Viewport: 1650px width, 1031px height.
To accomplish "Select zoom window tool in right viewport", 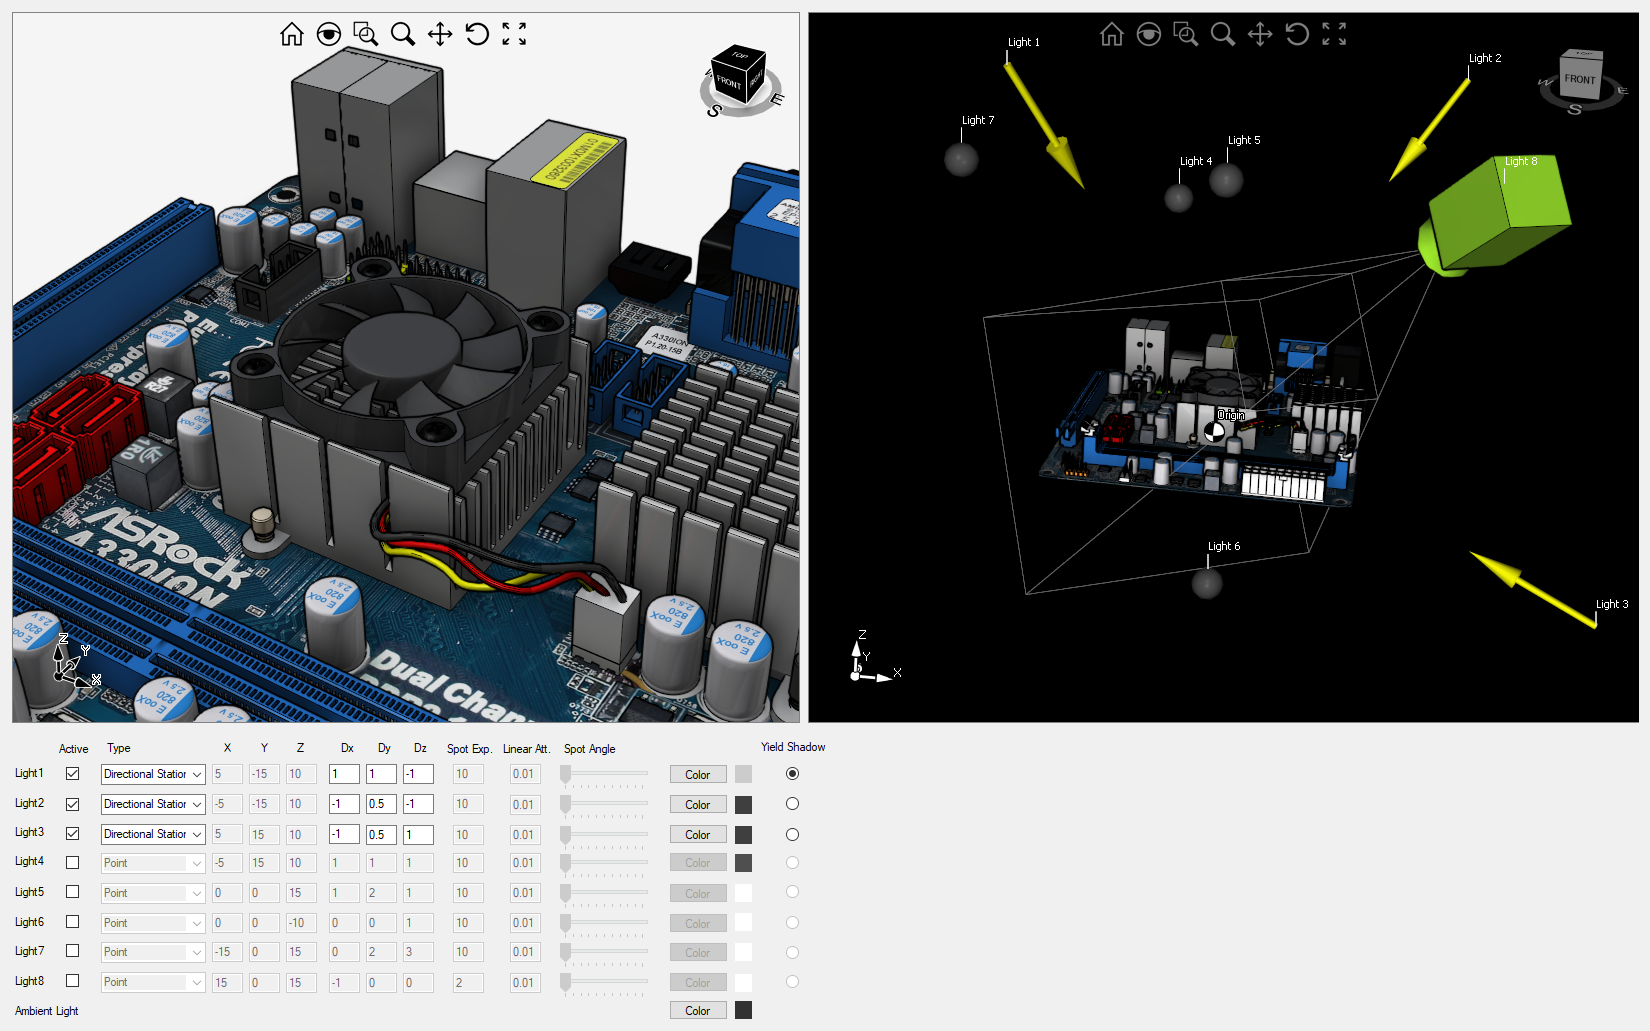I will tap(1186, 35).
